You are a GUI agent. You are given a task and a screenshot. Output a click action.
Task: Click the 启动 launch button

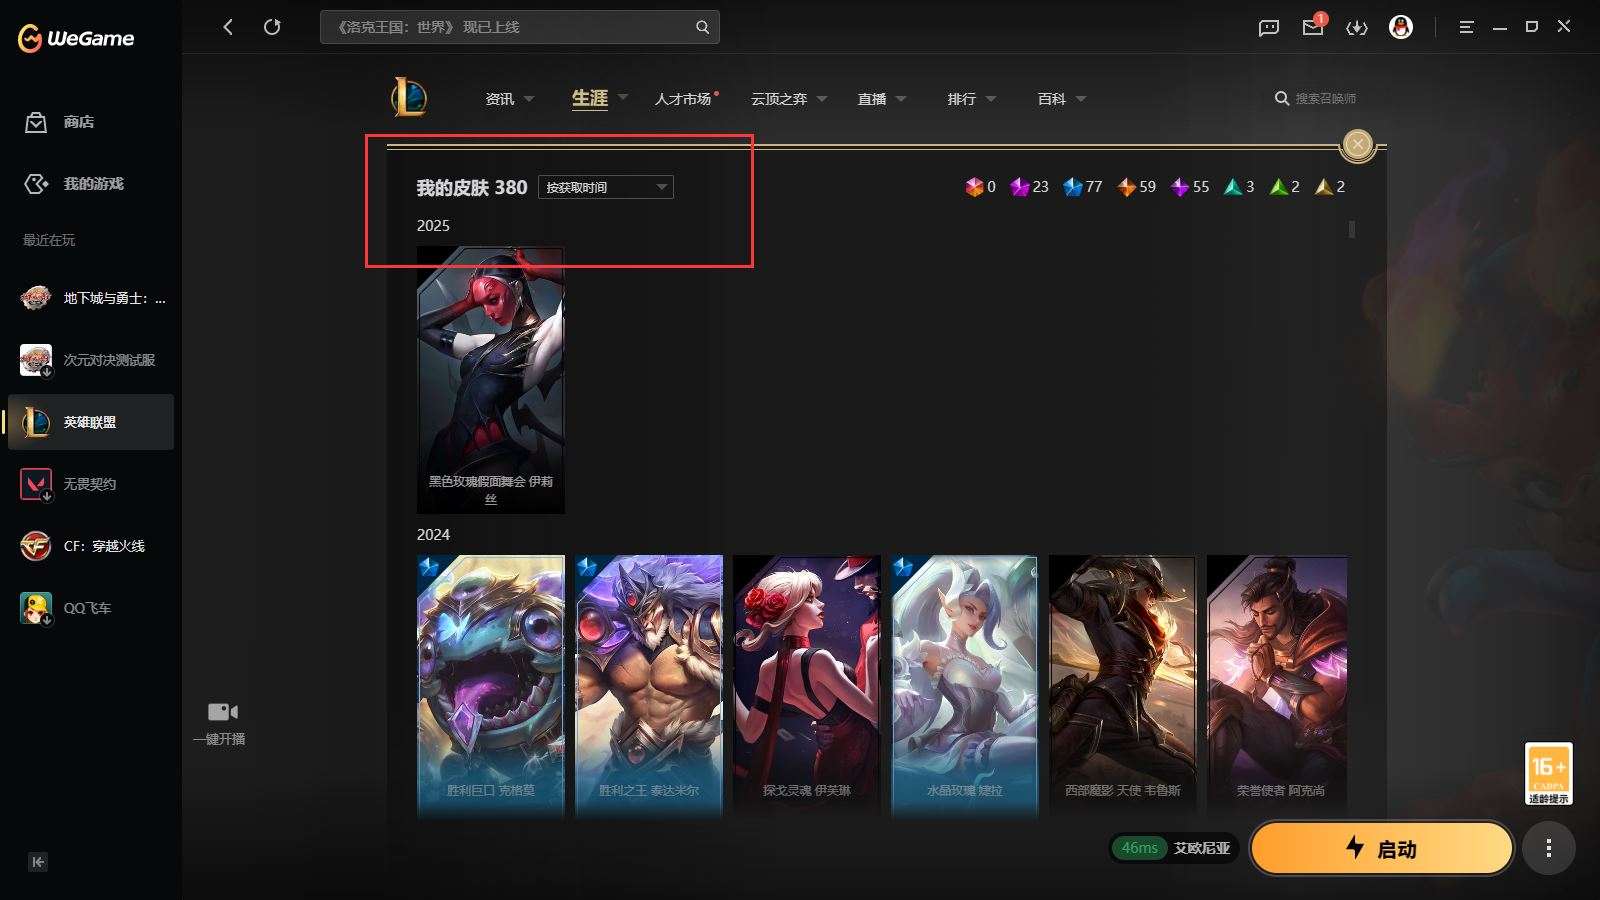click(x=1381, y=849)
